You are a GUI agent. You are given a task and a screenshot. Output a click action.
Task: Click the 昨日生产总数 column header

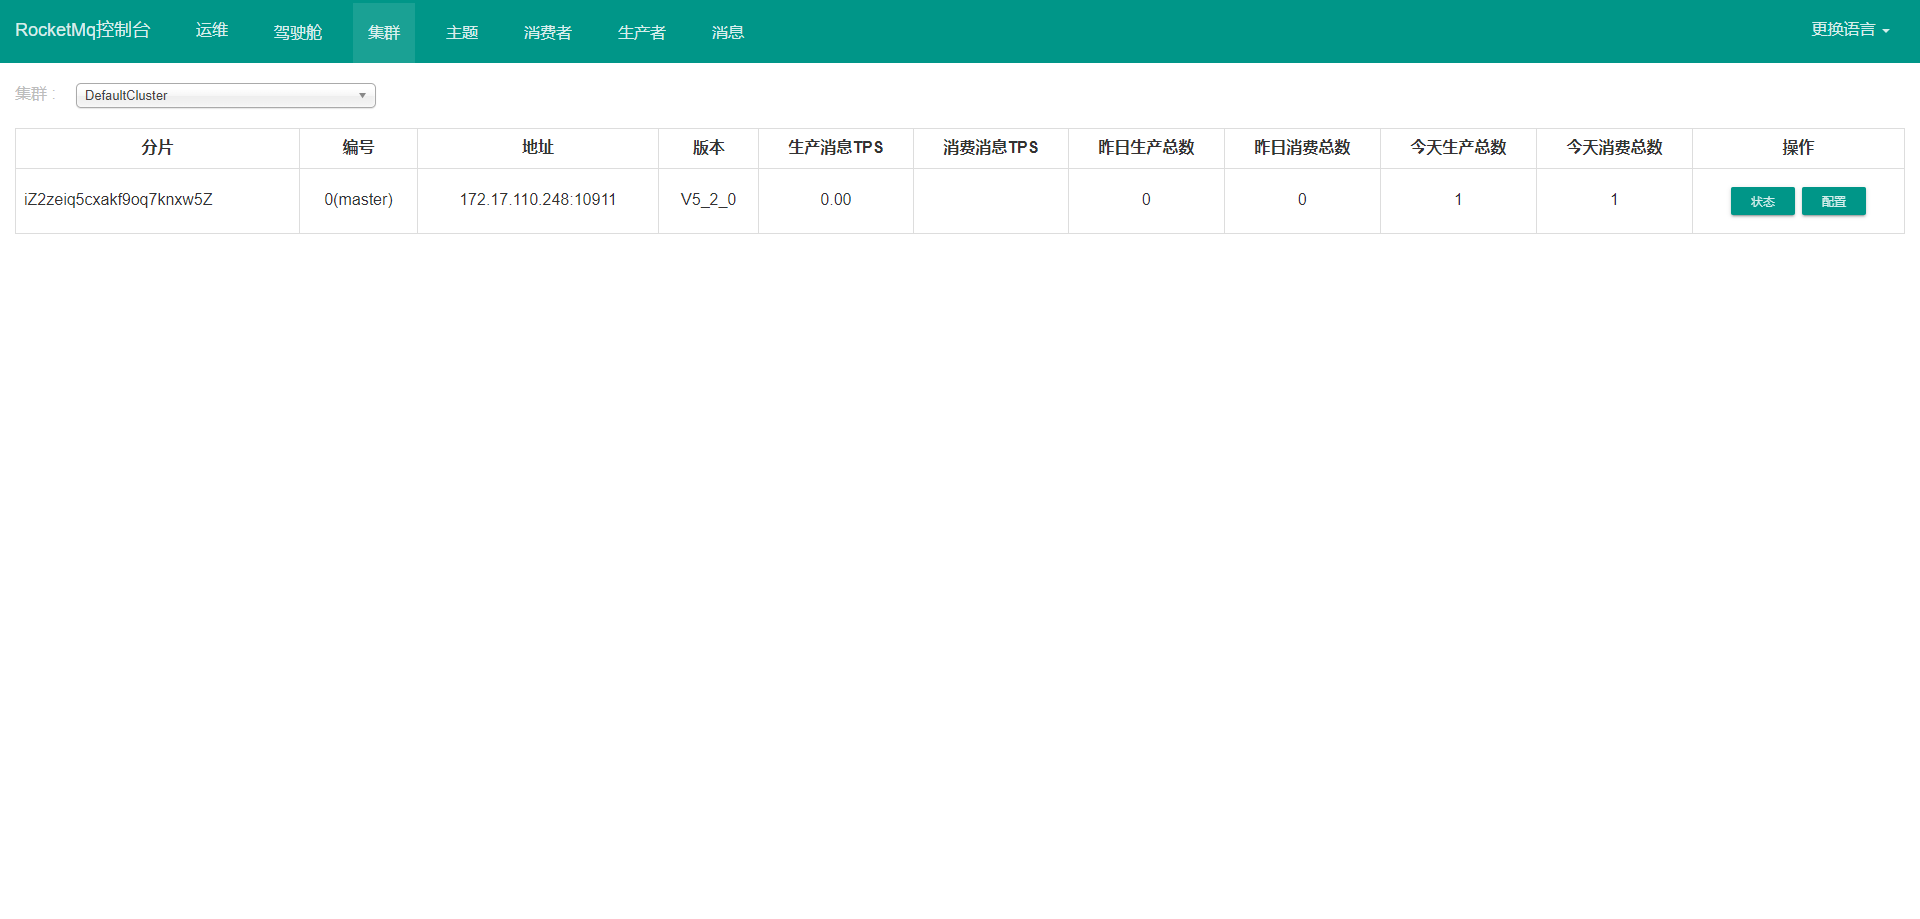tap(1146, 148)
